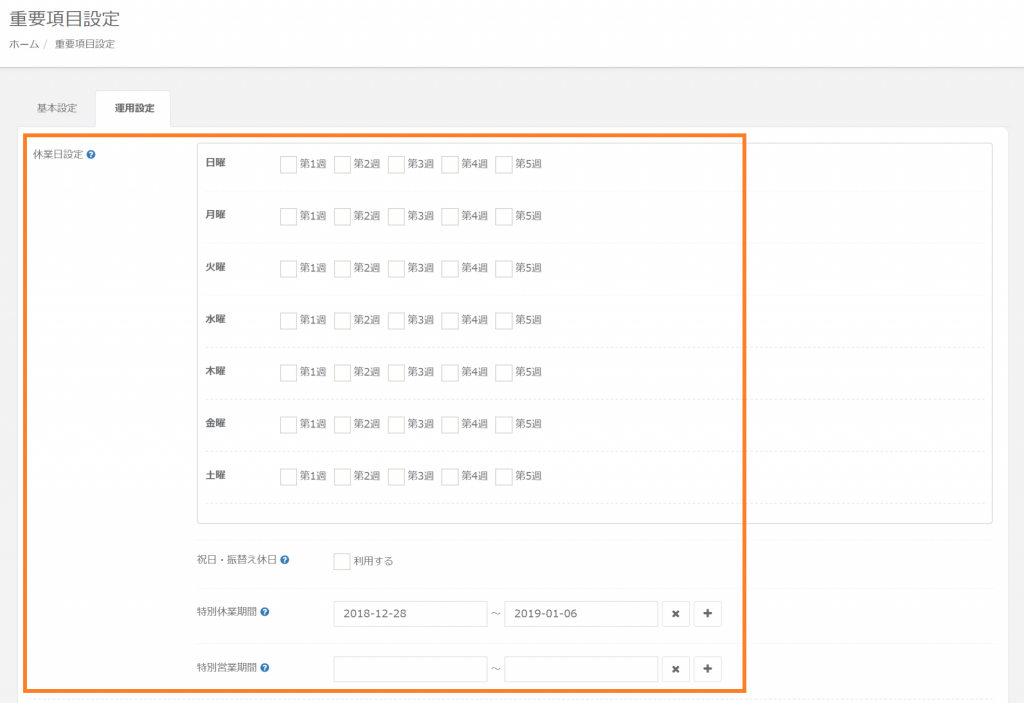1024x703 pixels.
Task: Check 第1週 for 日曜
Action: coord(288,164)
